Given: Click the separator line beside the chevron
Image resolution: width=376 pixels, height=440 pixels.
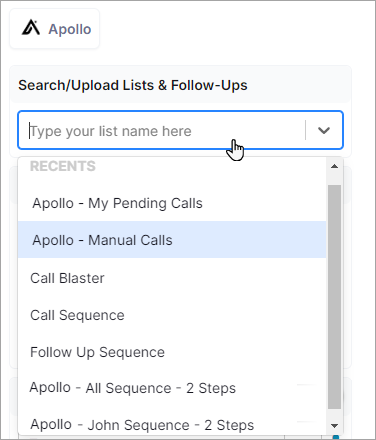Looking at the screenshot, I should 305,130.
